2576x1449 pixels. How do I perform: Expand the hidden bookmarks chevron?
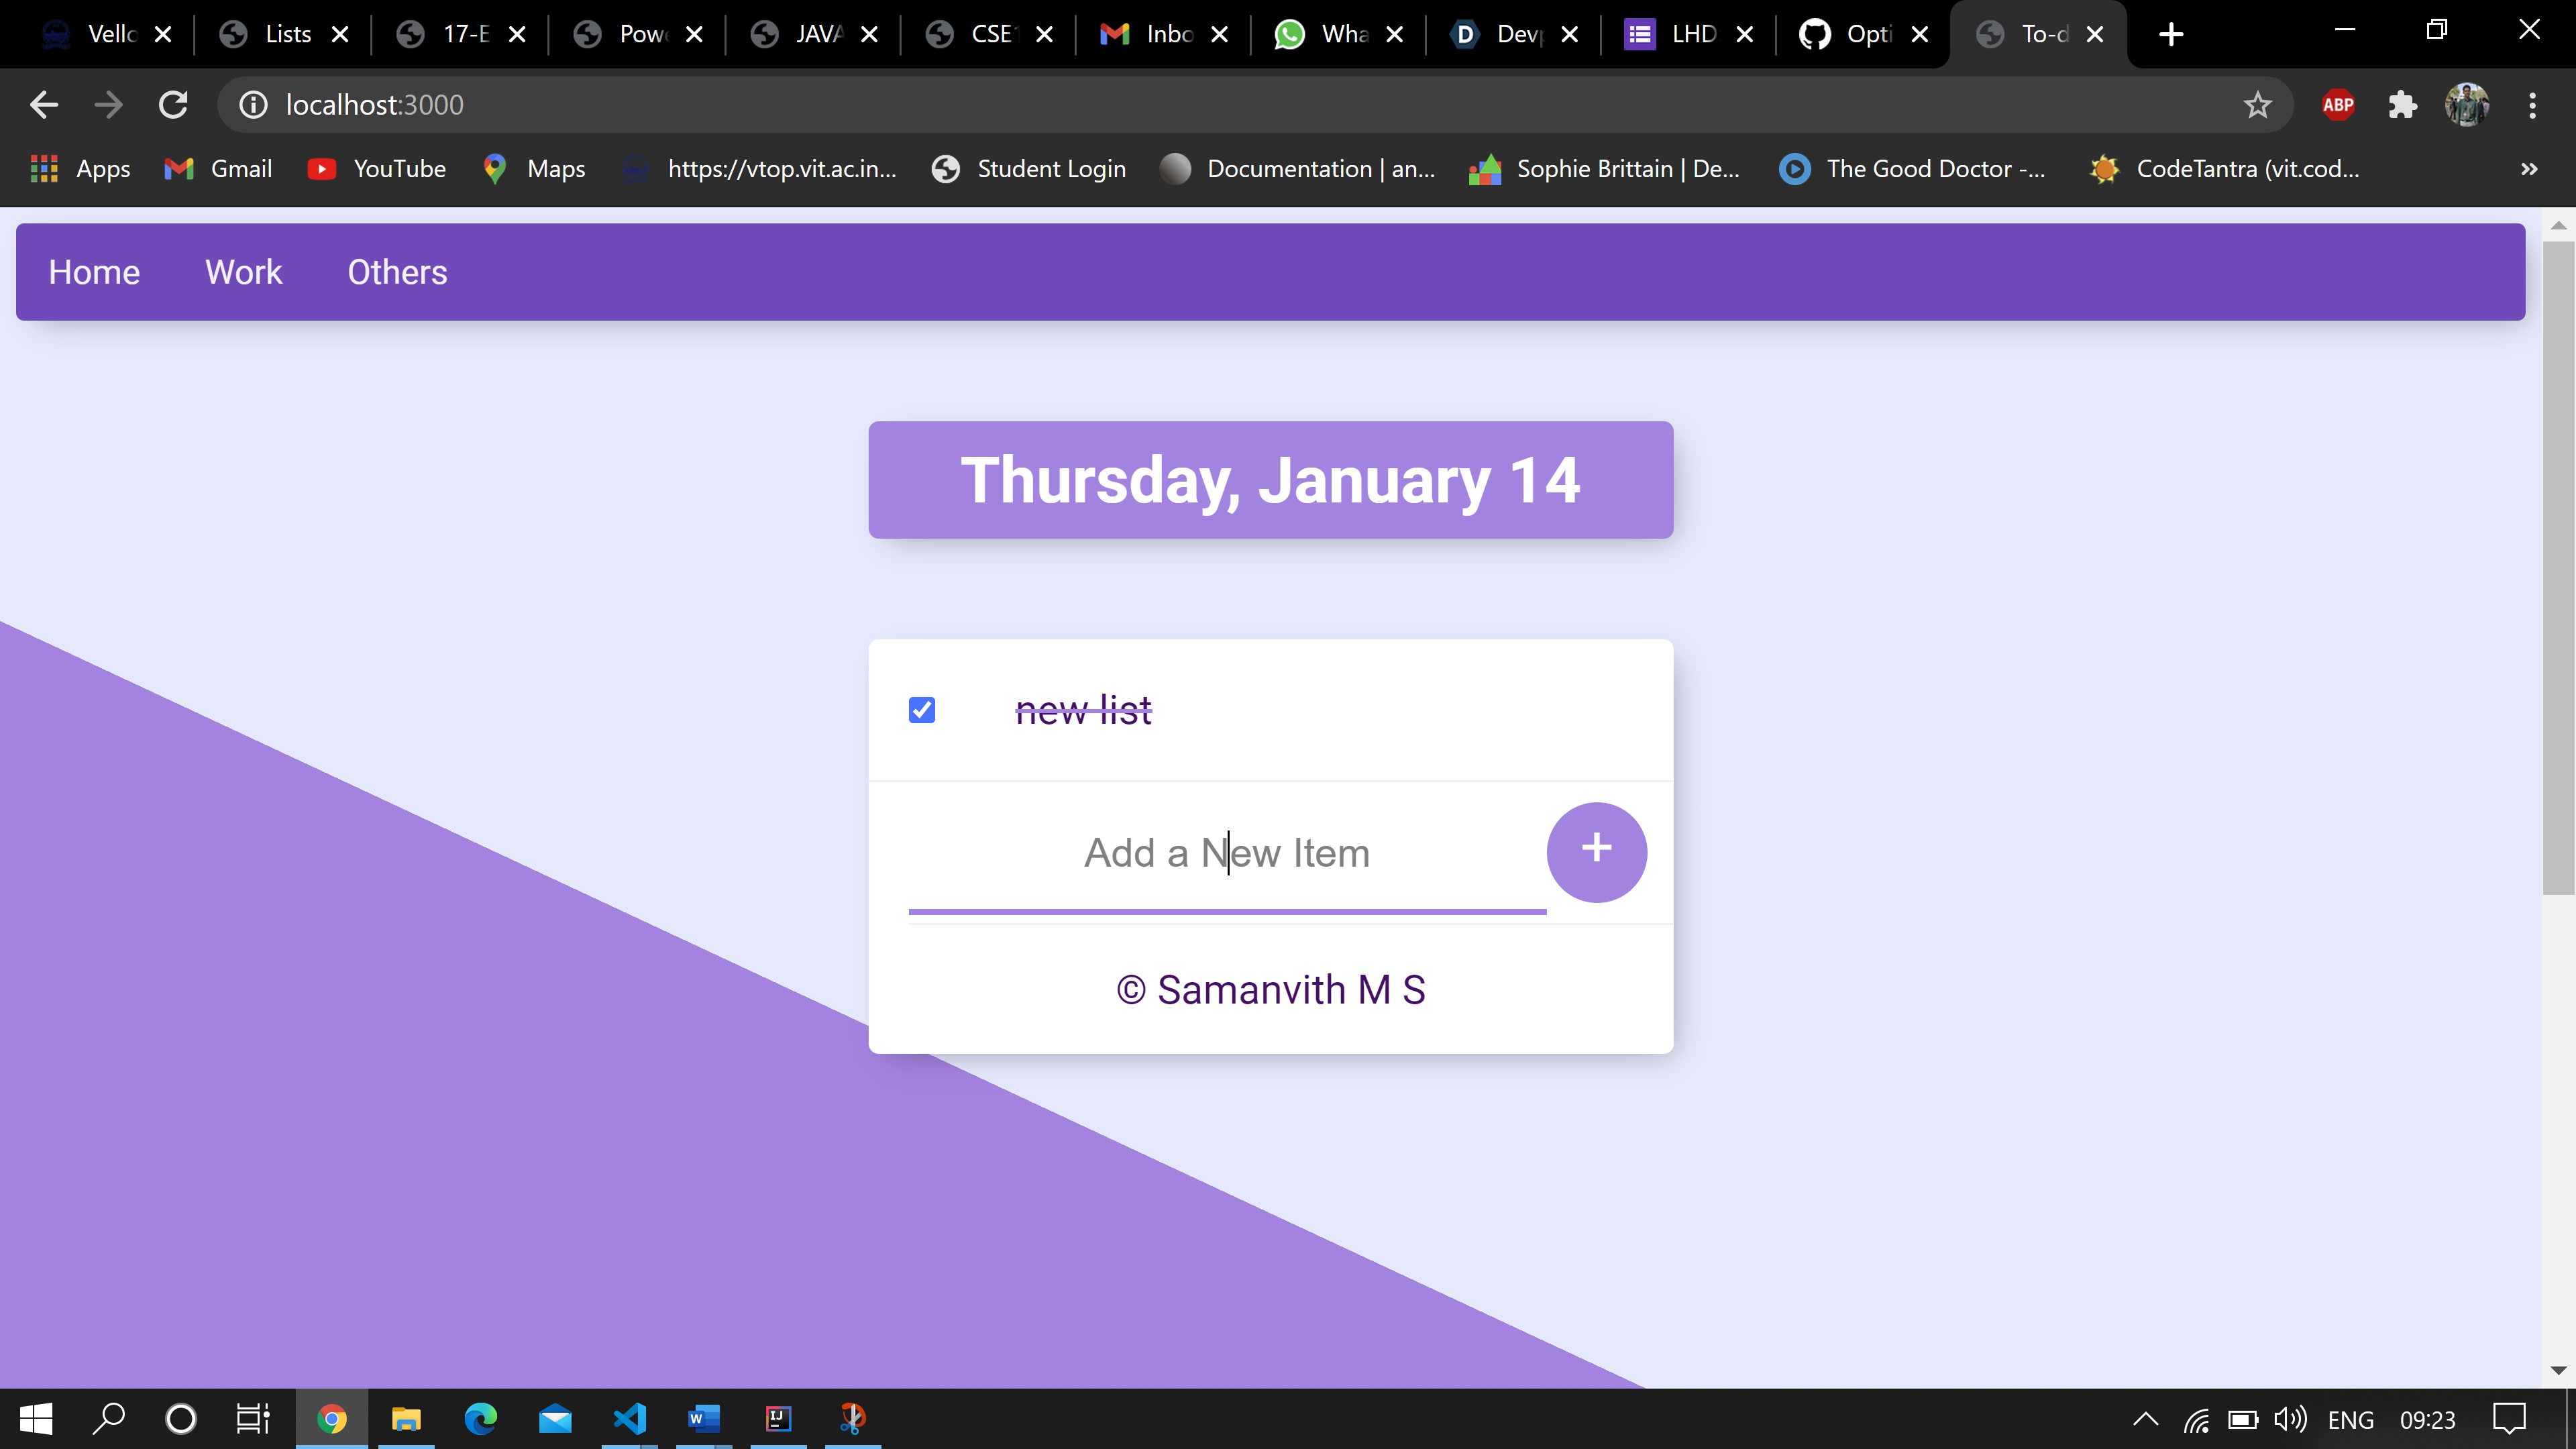coord(2529,169)
